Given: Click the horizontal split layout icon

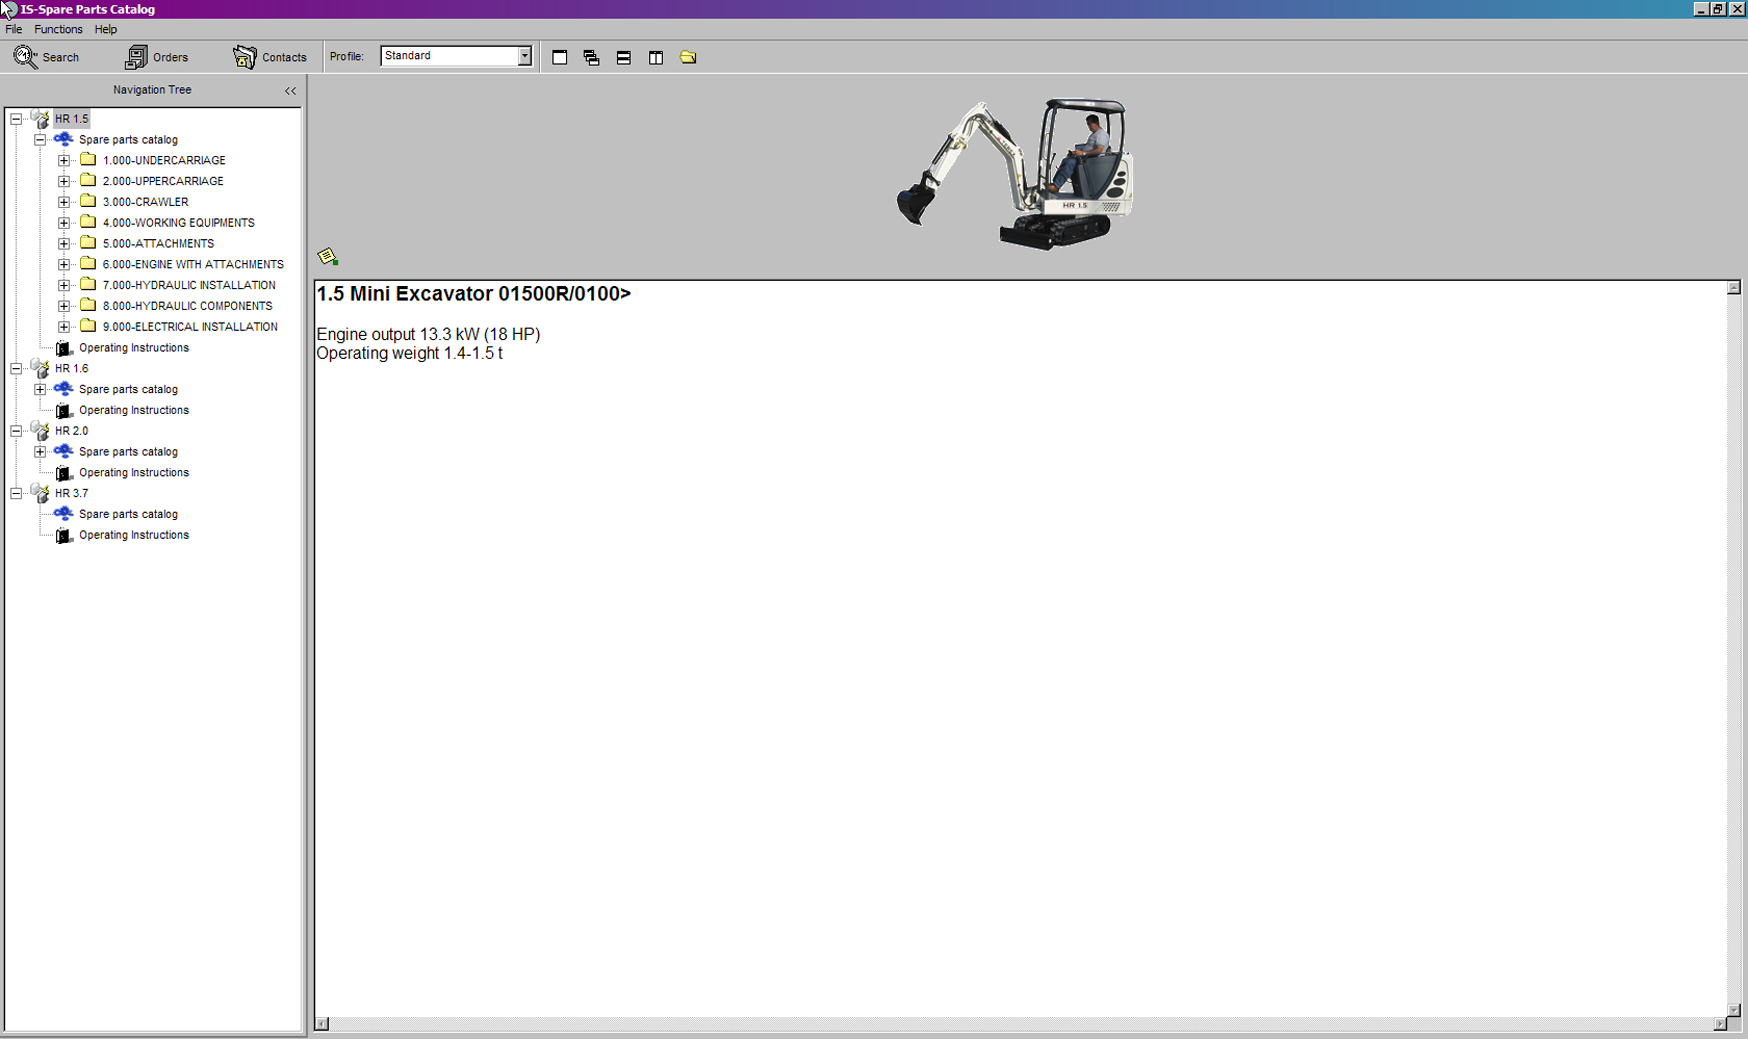Looking at the screenshot, I should pyautogui.click(x=624, y=58).
